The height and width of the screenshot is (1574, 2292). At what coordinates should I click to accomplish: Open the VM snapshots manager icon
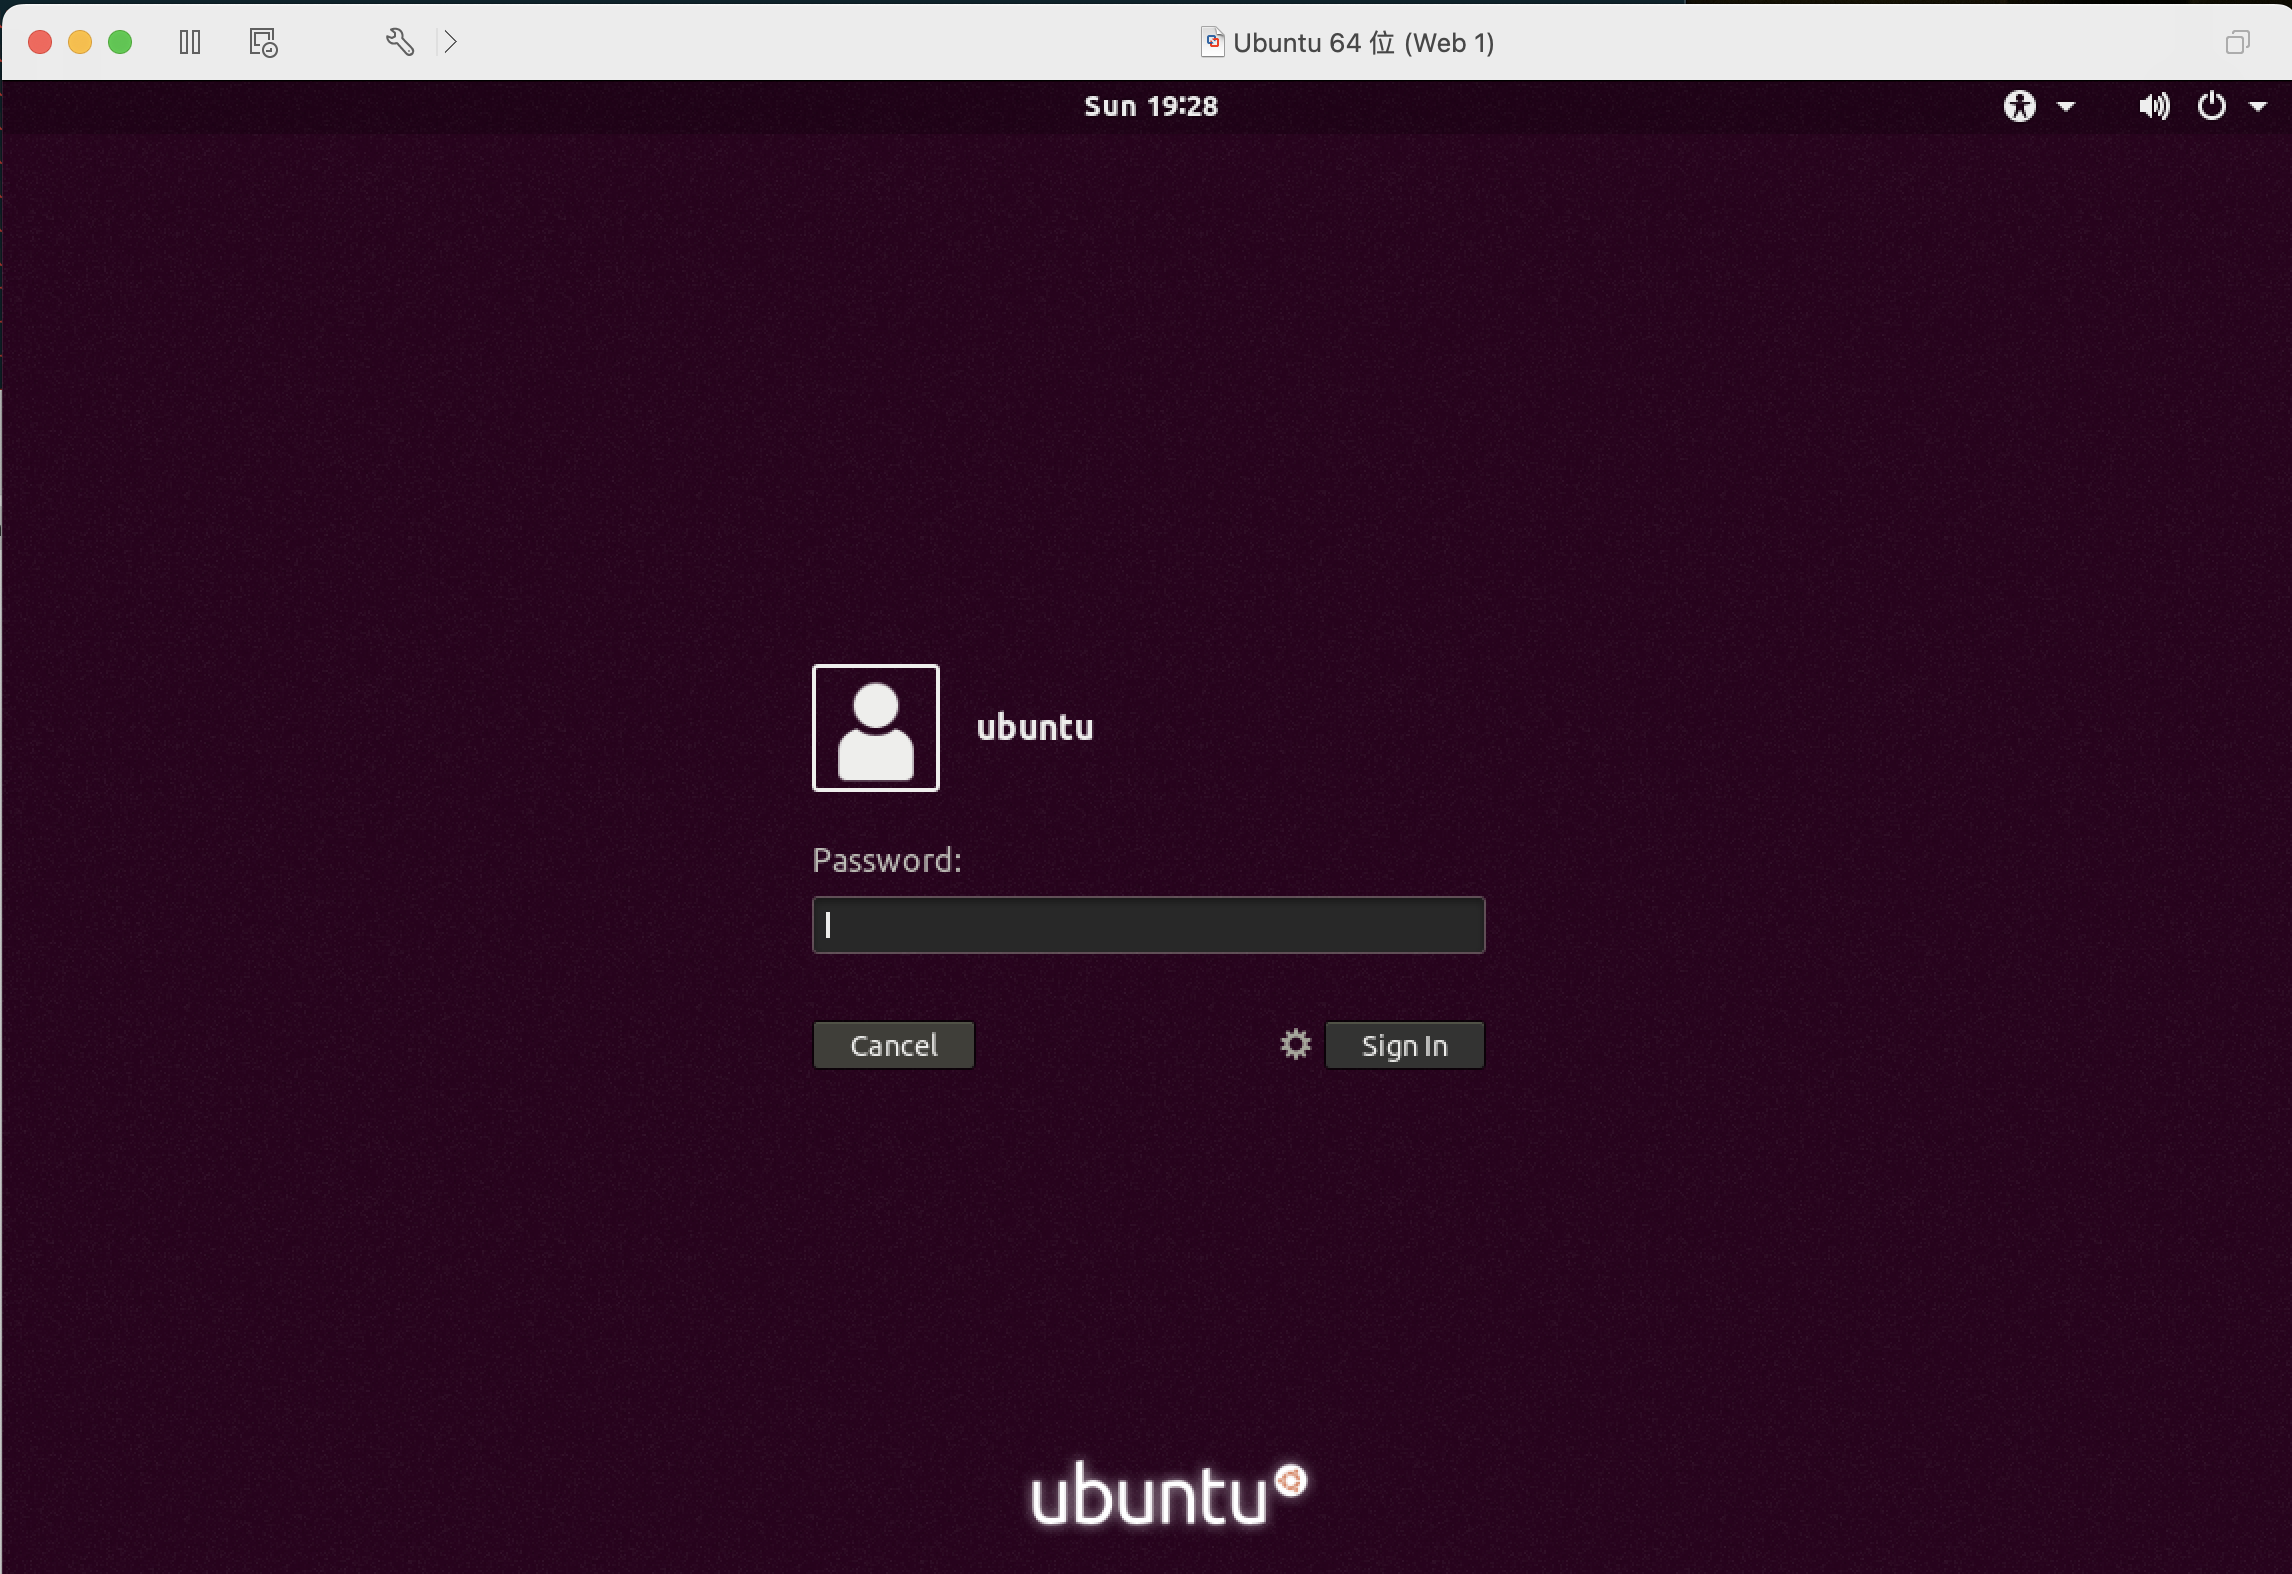tap(263, 42)
